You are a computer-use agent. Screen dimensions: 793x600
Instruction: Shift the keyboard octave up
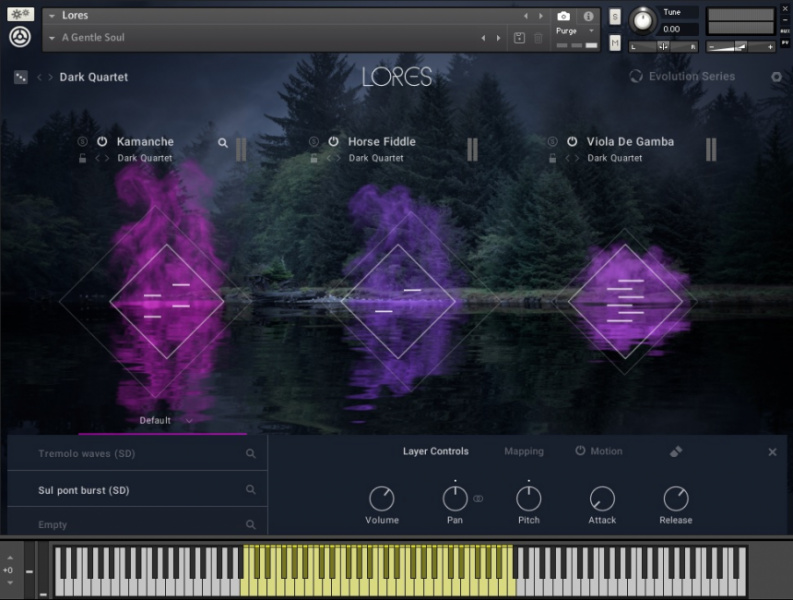10,558
